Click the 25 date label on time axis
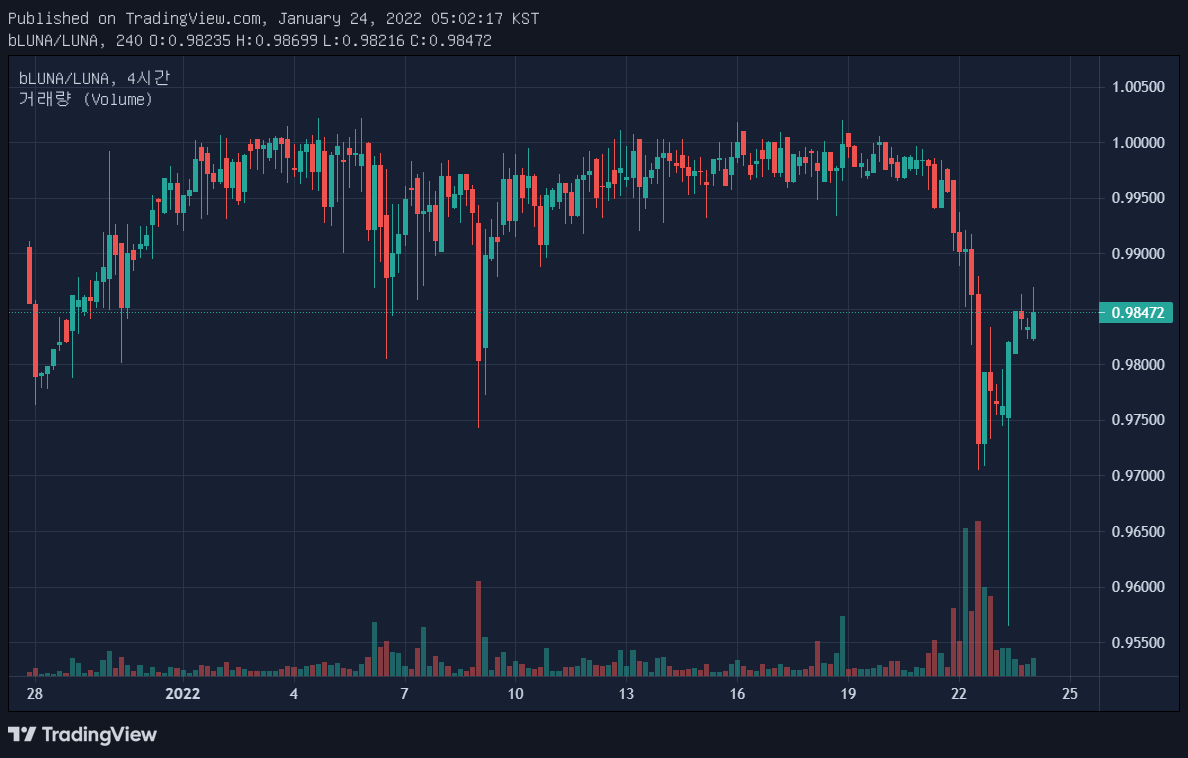1188x758 pixels. pyautogui.click(x=1070, y=694)
